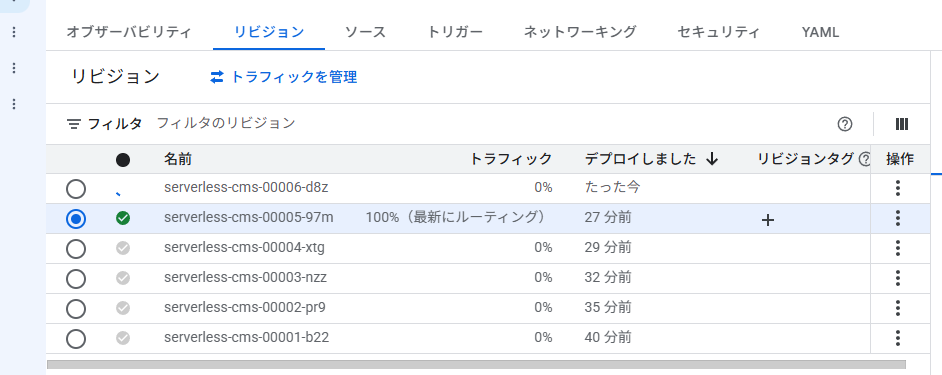
Task: Click revision name serverless-cms-00006-d8z
Action: pyautogui.click(x=246, y=188)
